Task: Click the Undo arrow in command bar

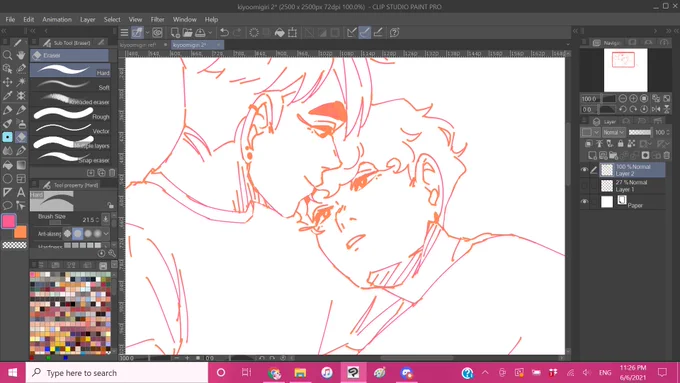Action: (224, 33)
